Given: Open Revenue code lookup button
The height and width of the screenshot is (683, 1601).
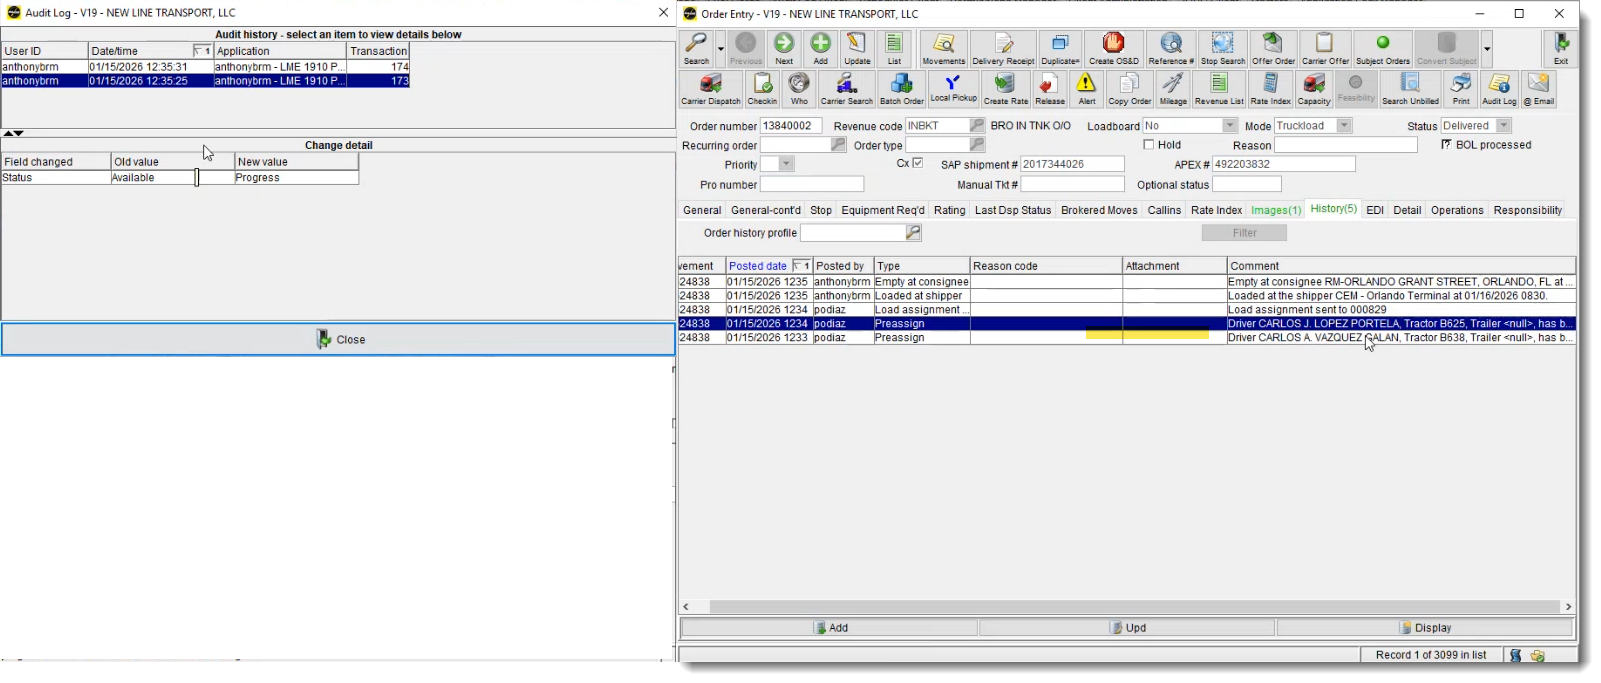Looking at the screenshot, I should pyautogui.click(x=977, y=126).
